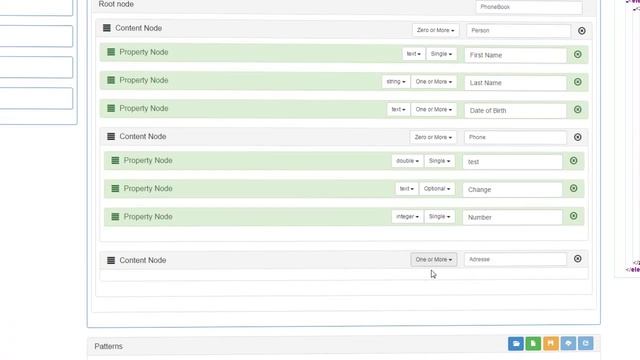This screenshot has width=640, height=360.
Task: Save pattern with the orange disk icon
Action: pyautogui.click(x=551, y=344)
